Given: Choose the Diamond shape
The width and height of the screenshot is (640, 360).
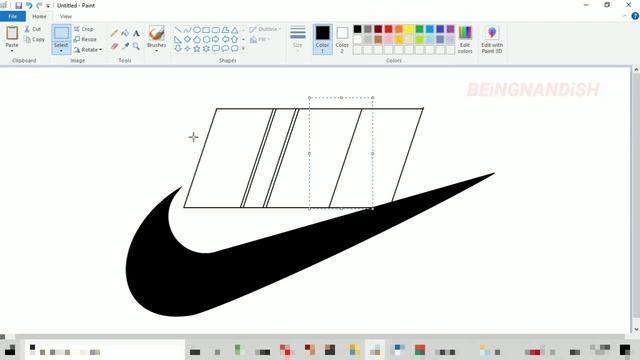Looking at the screenshot, I should [x=187, y=39].
